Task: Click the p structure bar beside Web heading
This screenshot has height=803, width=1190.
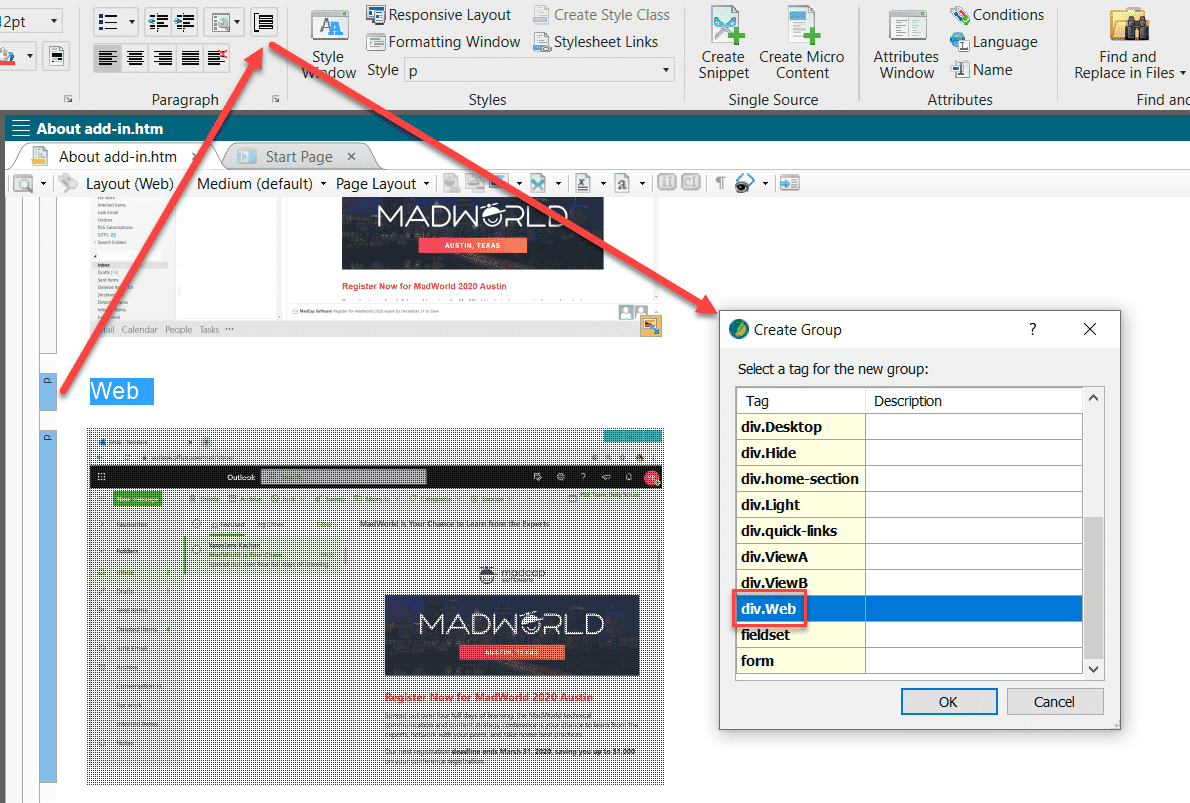Action: pos(48,392)
